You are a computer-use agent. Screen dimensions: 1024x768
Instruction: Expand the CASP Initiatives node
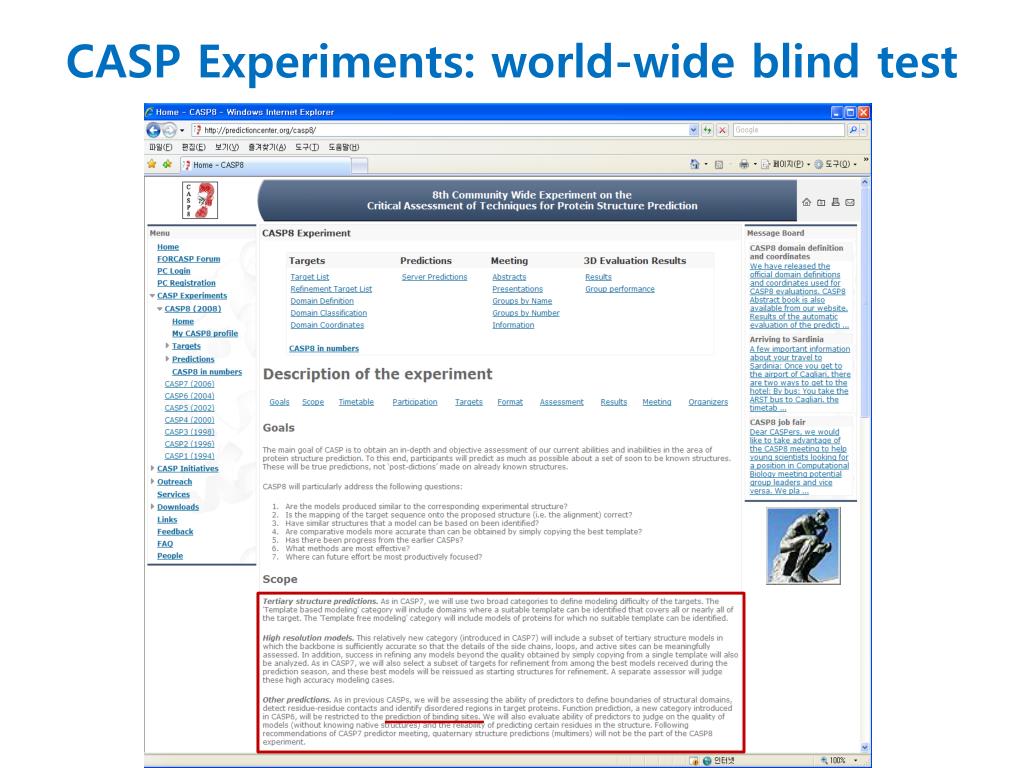153,468
